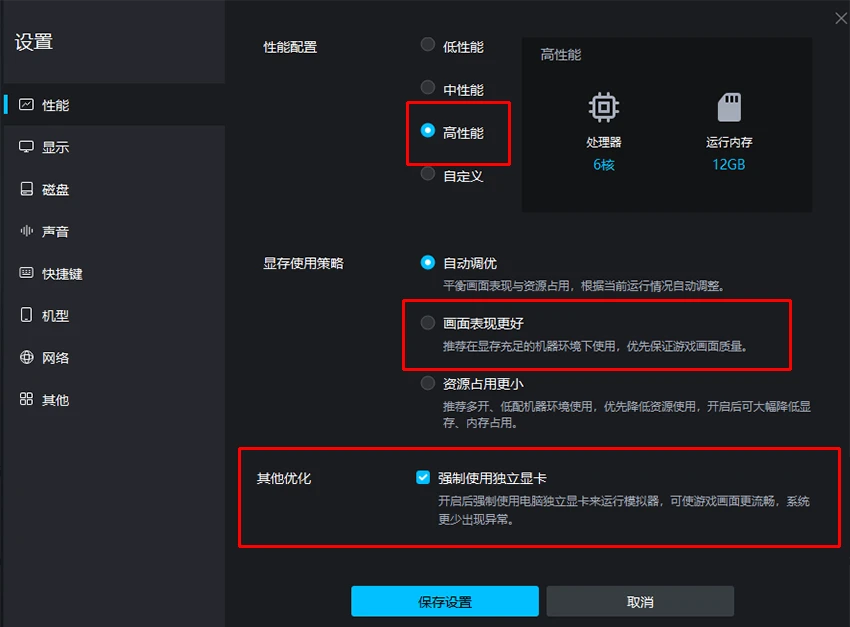The image size is (850, 627).
Task: Select the 中性能 radio option
Action: pos(428,87)
